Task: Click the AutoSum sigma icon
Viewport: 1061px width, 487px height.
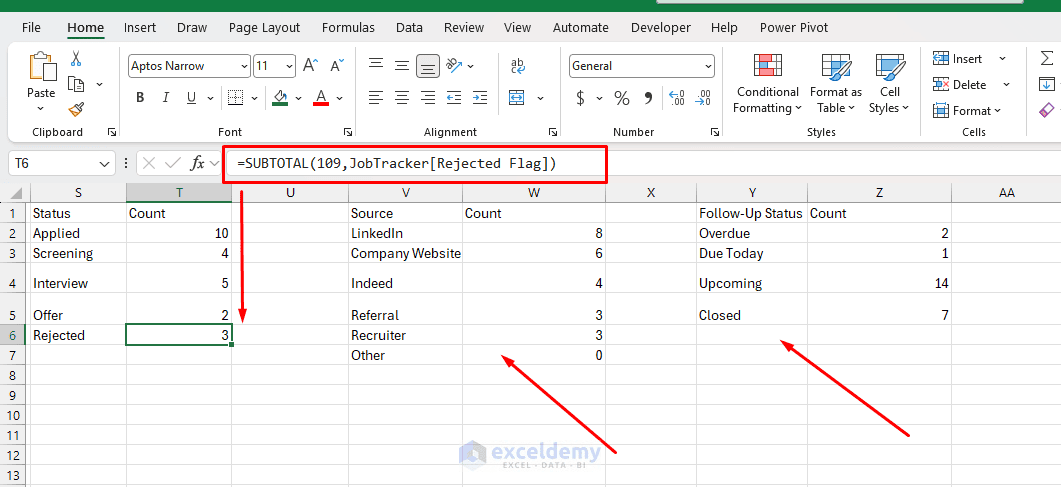Action: pyautogui.click(x=1047, y=59)
